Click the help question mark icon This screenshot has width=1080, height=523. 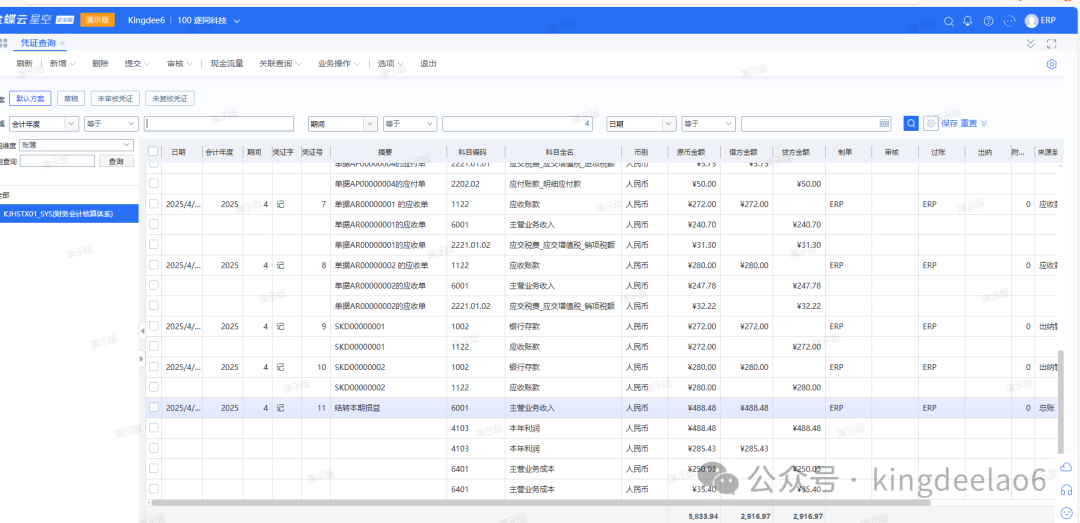point(988,20)
